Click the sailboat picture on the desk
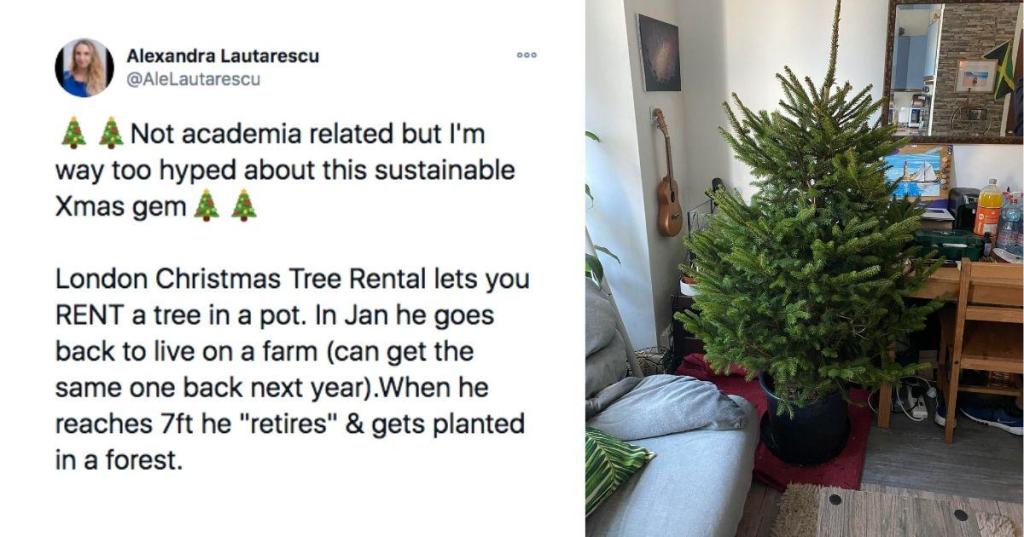The height and width of the screenshot is (537, 1024). click(x=917, y=174)
